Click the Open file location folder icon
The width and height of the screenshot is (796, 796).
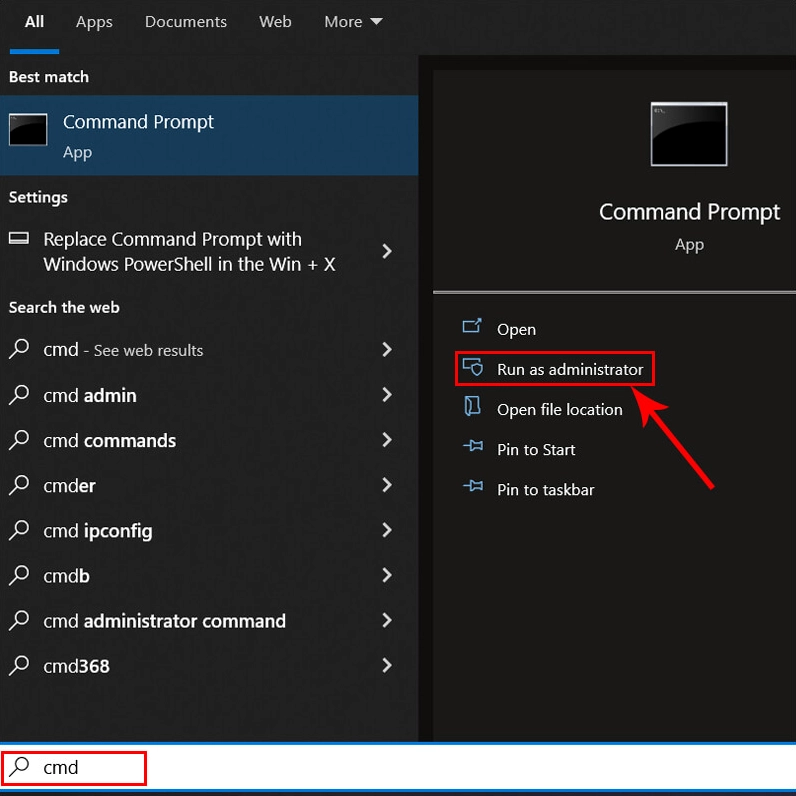[472, 406]
